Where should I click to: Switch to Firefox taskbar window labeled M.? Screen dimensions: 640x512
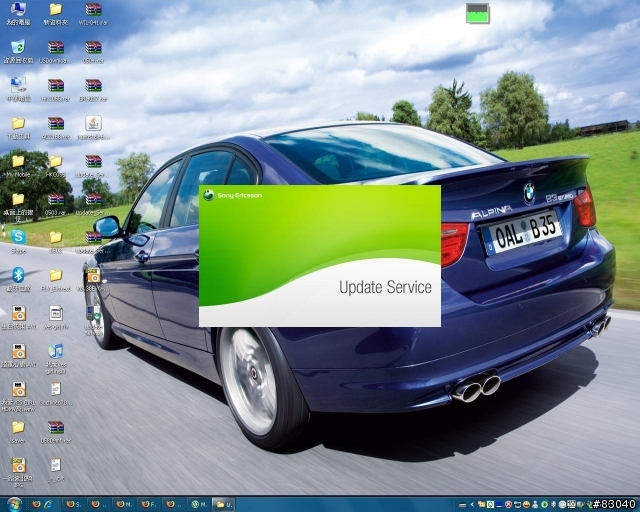pyautogui.click(x=124, y=504)
